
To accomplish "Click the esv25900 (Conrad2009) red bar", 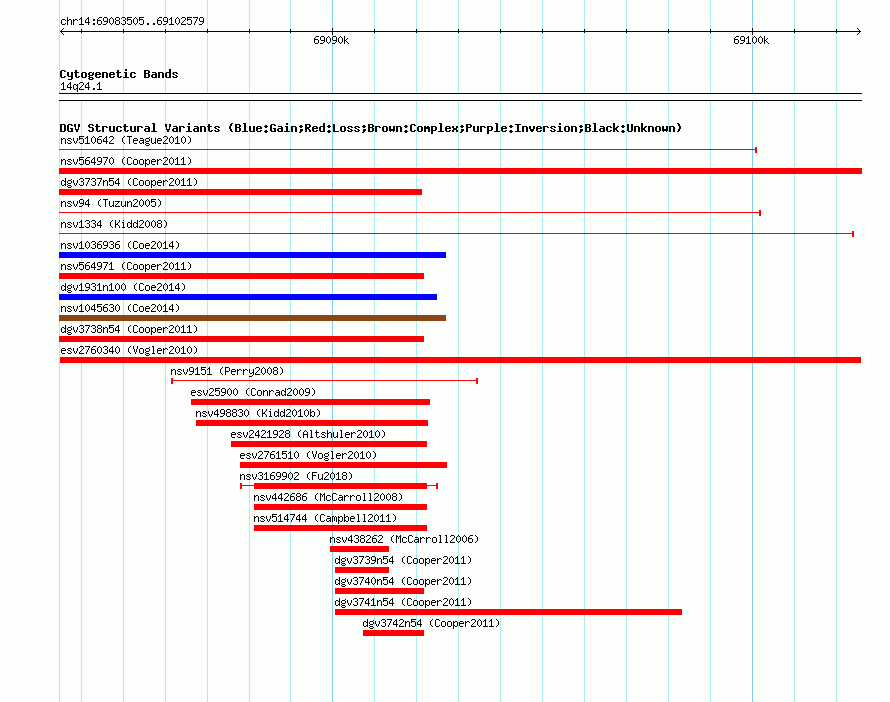I will tap(310, 402).
